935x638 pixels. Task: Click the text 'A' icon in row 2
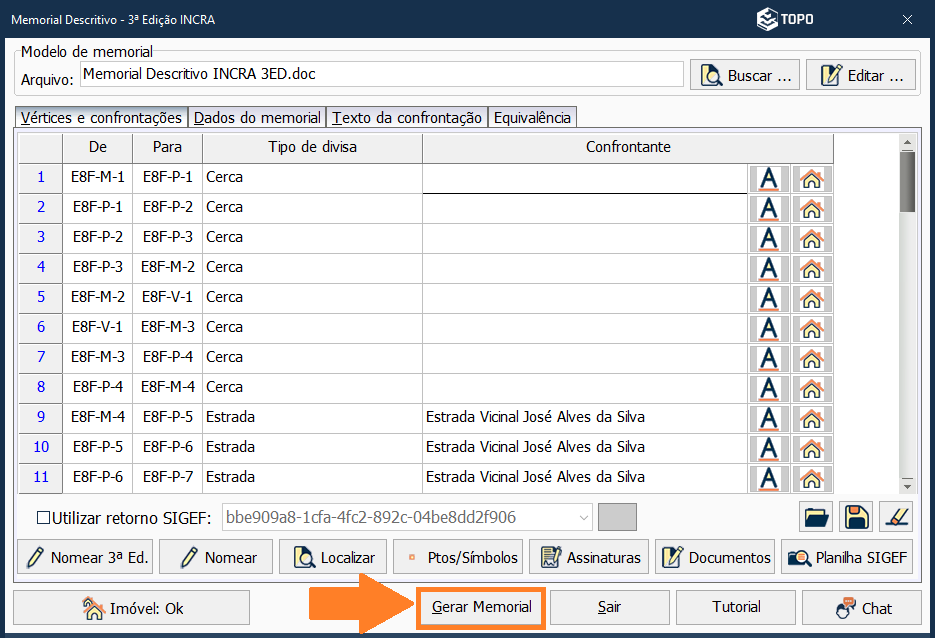769,209
